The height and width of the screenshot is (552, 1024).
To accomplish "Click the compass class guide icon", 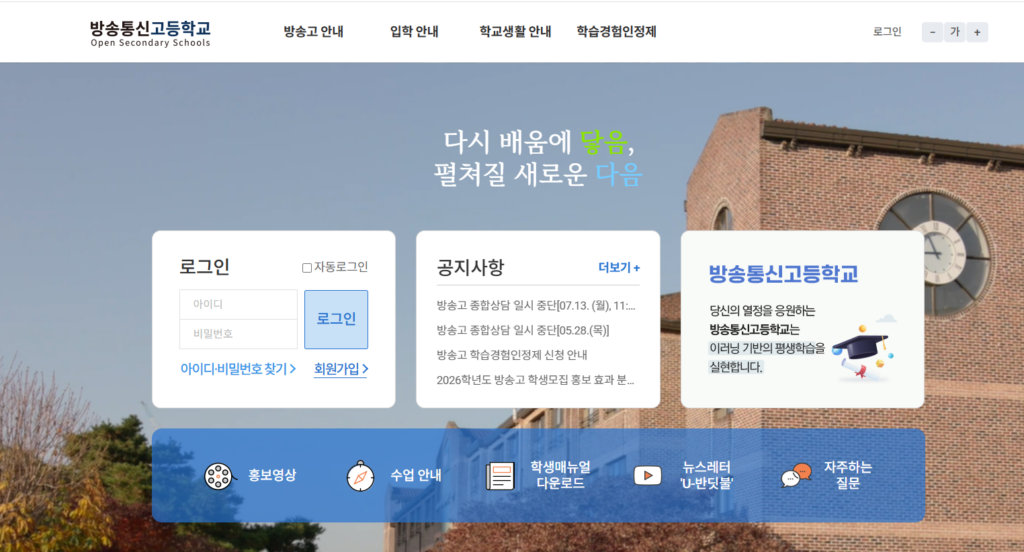I will pos(360,476).
